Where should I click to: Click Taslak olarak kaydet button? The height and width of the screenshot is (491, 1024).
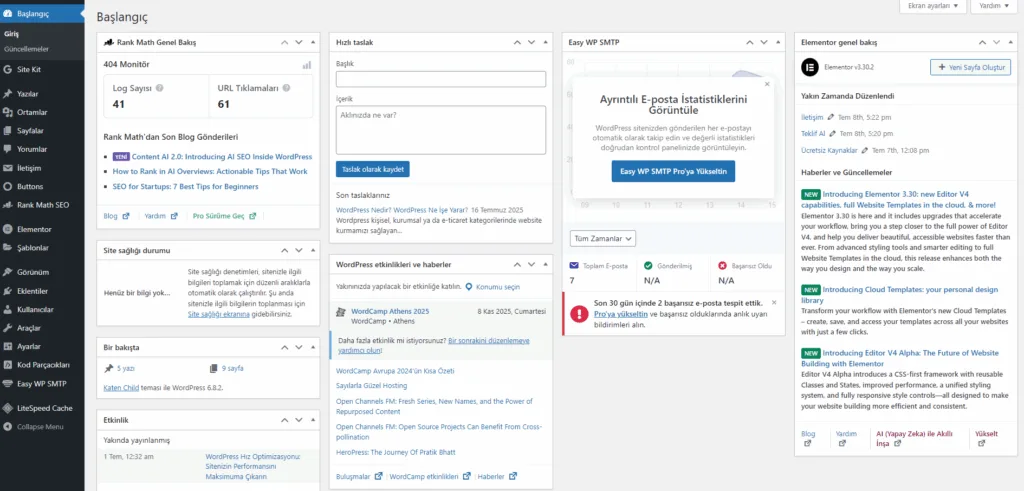tap(372, 169)
